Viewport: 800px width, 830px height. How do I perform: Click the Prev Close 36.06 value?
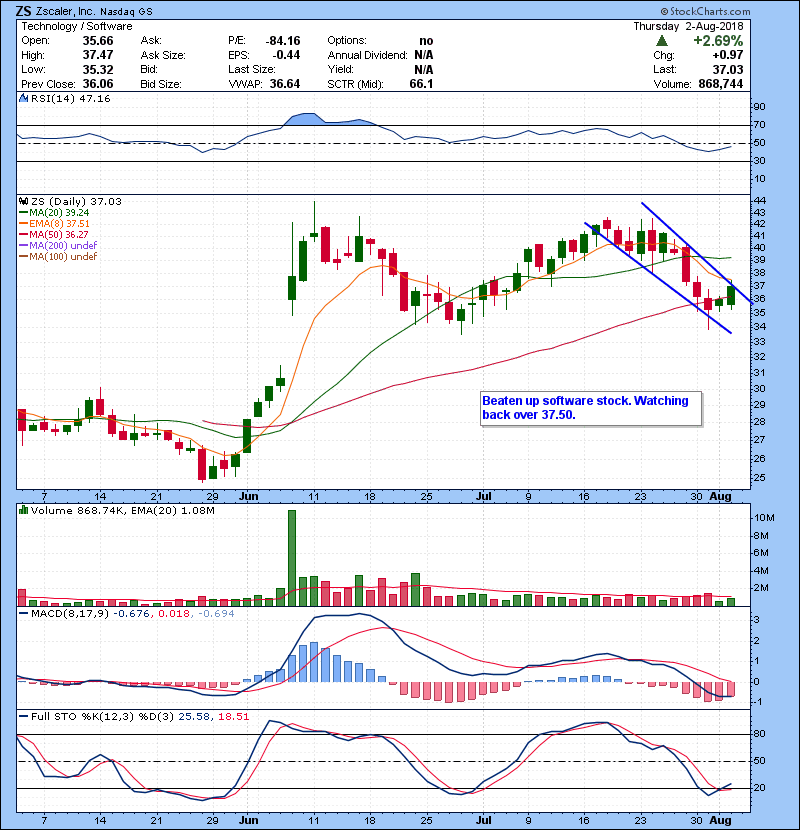98,84
